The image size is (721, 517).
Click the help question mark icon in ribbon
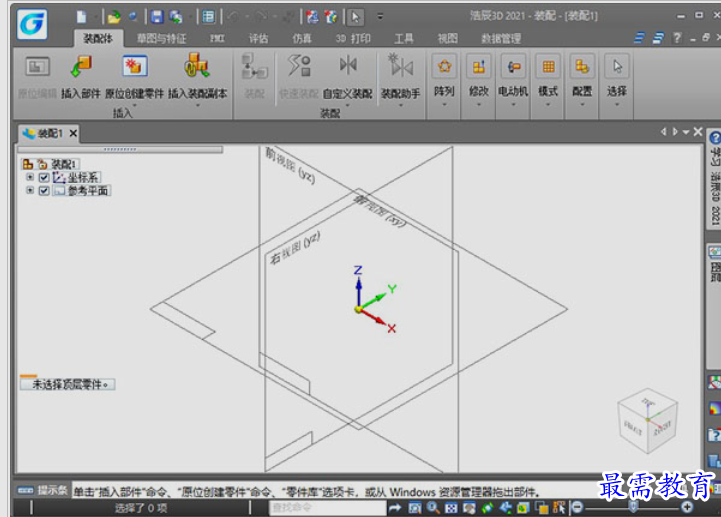(677, 38)
